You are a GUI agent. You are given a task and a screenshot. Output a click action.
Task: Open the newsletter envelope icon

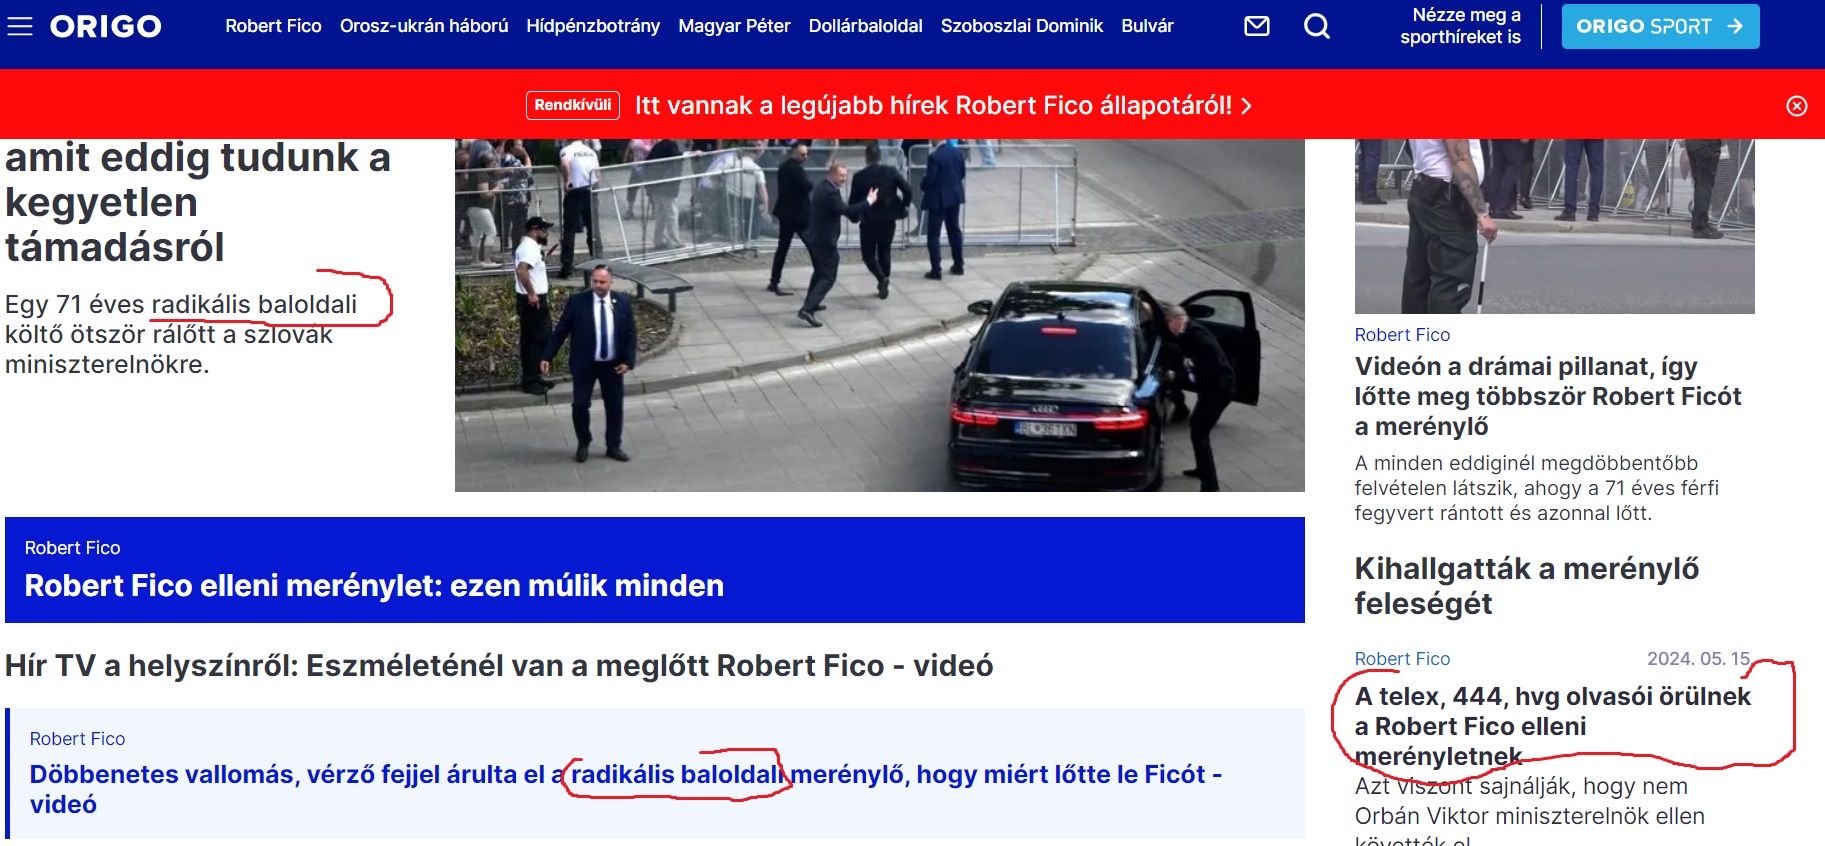click(x=1257, y=26)
